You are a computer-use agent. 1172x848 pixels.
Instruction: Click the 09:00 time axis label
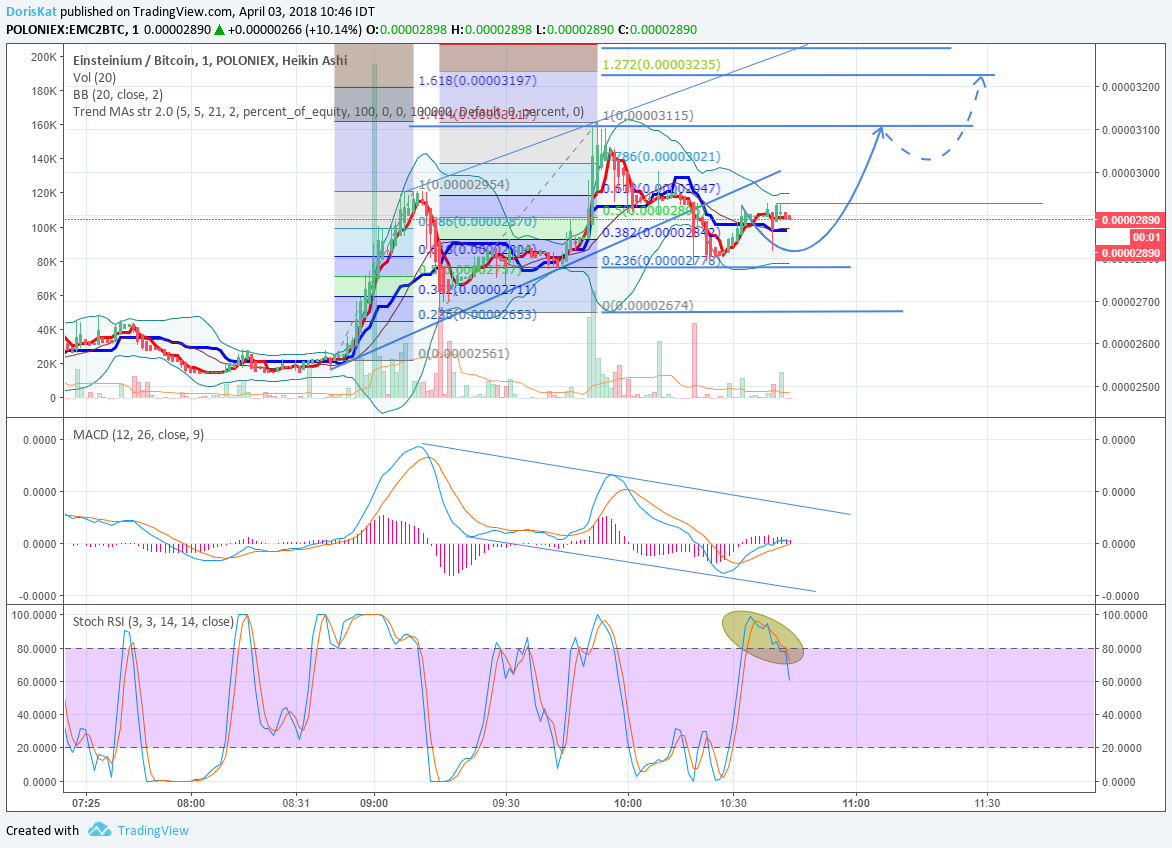click(374, 803)
